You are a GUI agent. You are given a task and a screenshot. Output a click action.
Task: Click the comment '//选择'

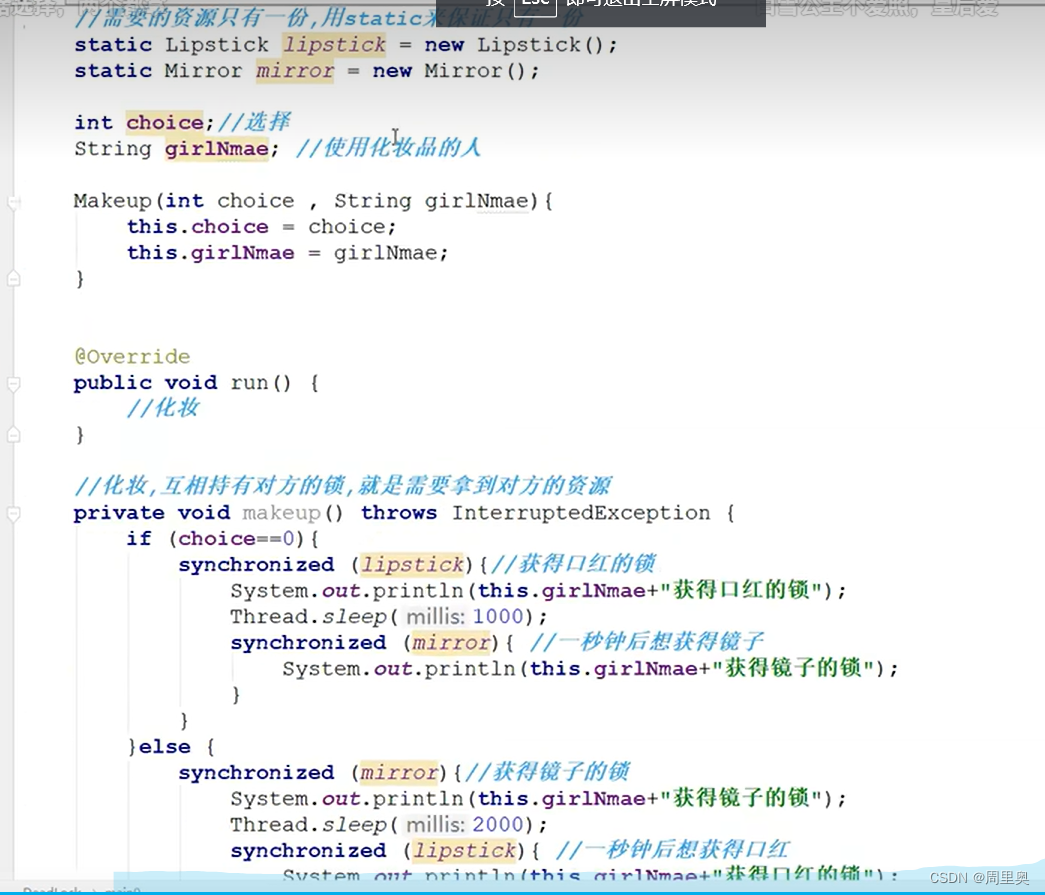(254, 122)
